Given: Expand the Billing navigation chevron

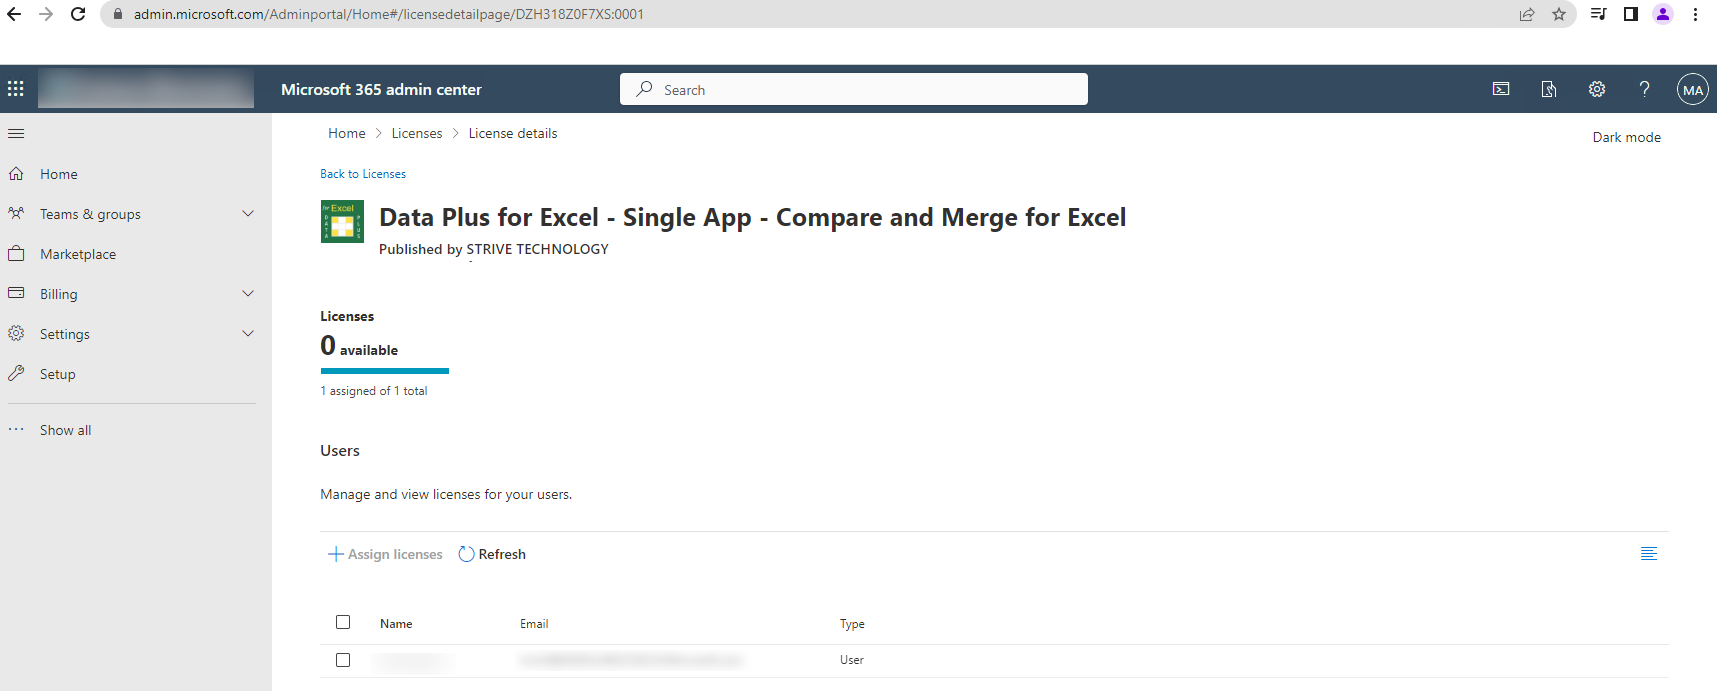Looking at the screenshot, I should coord(248,294).
